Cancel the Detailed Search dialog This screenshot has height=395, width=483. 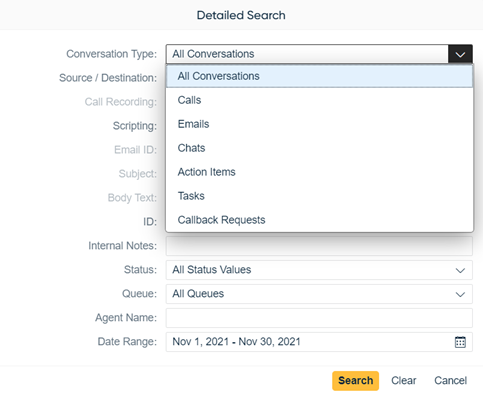point(450,381)
